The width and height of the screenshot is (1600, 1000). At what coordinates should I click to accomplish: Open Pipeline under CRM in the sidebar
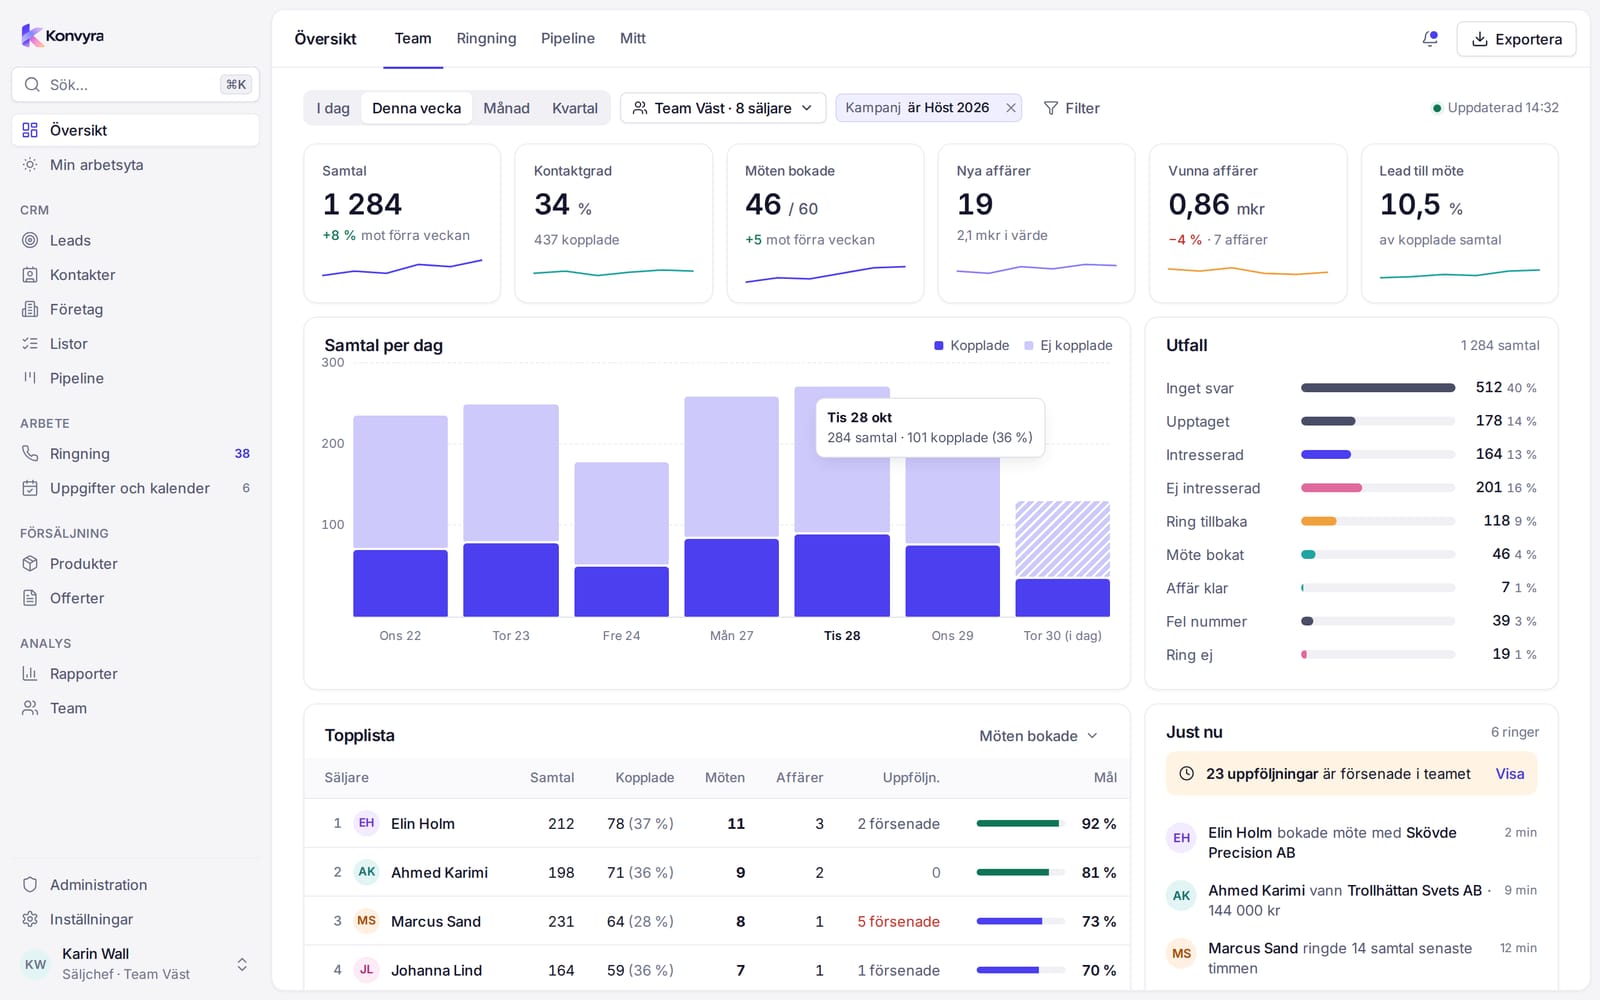coord(135,378)
